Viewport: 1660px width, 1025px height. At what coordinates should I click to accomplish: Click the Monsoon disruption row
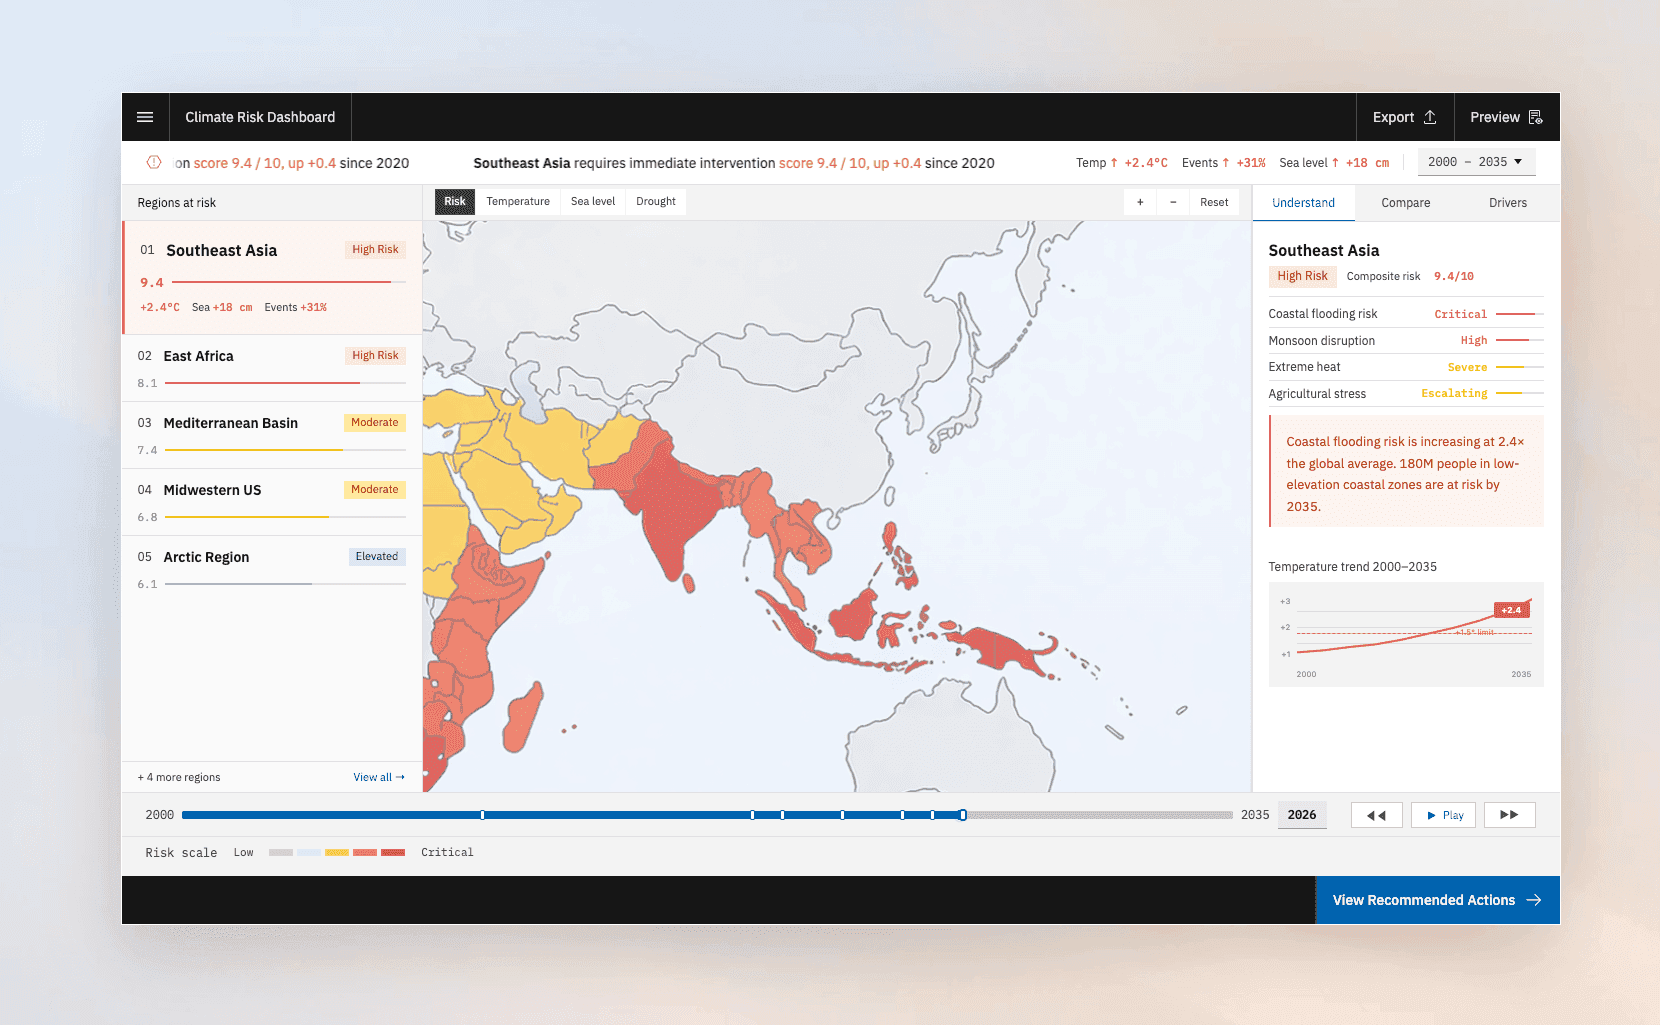click(1406, 341)
